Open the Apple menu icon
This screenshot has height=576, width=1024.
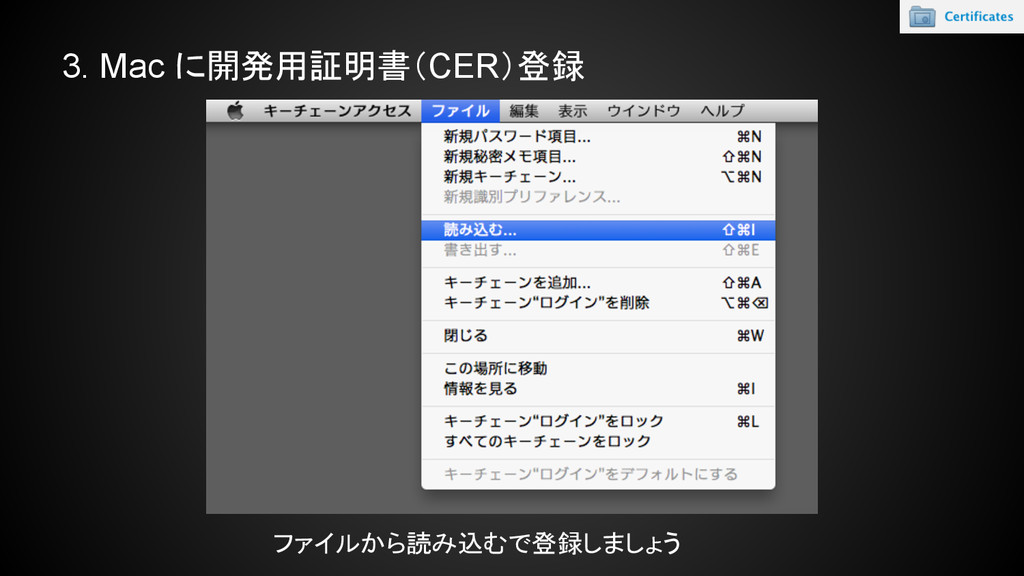235,111
